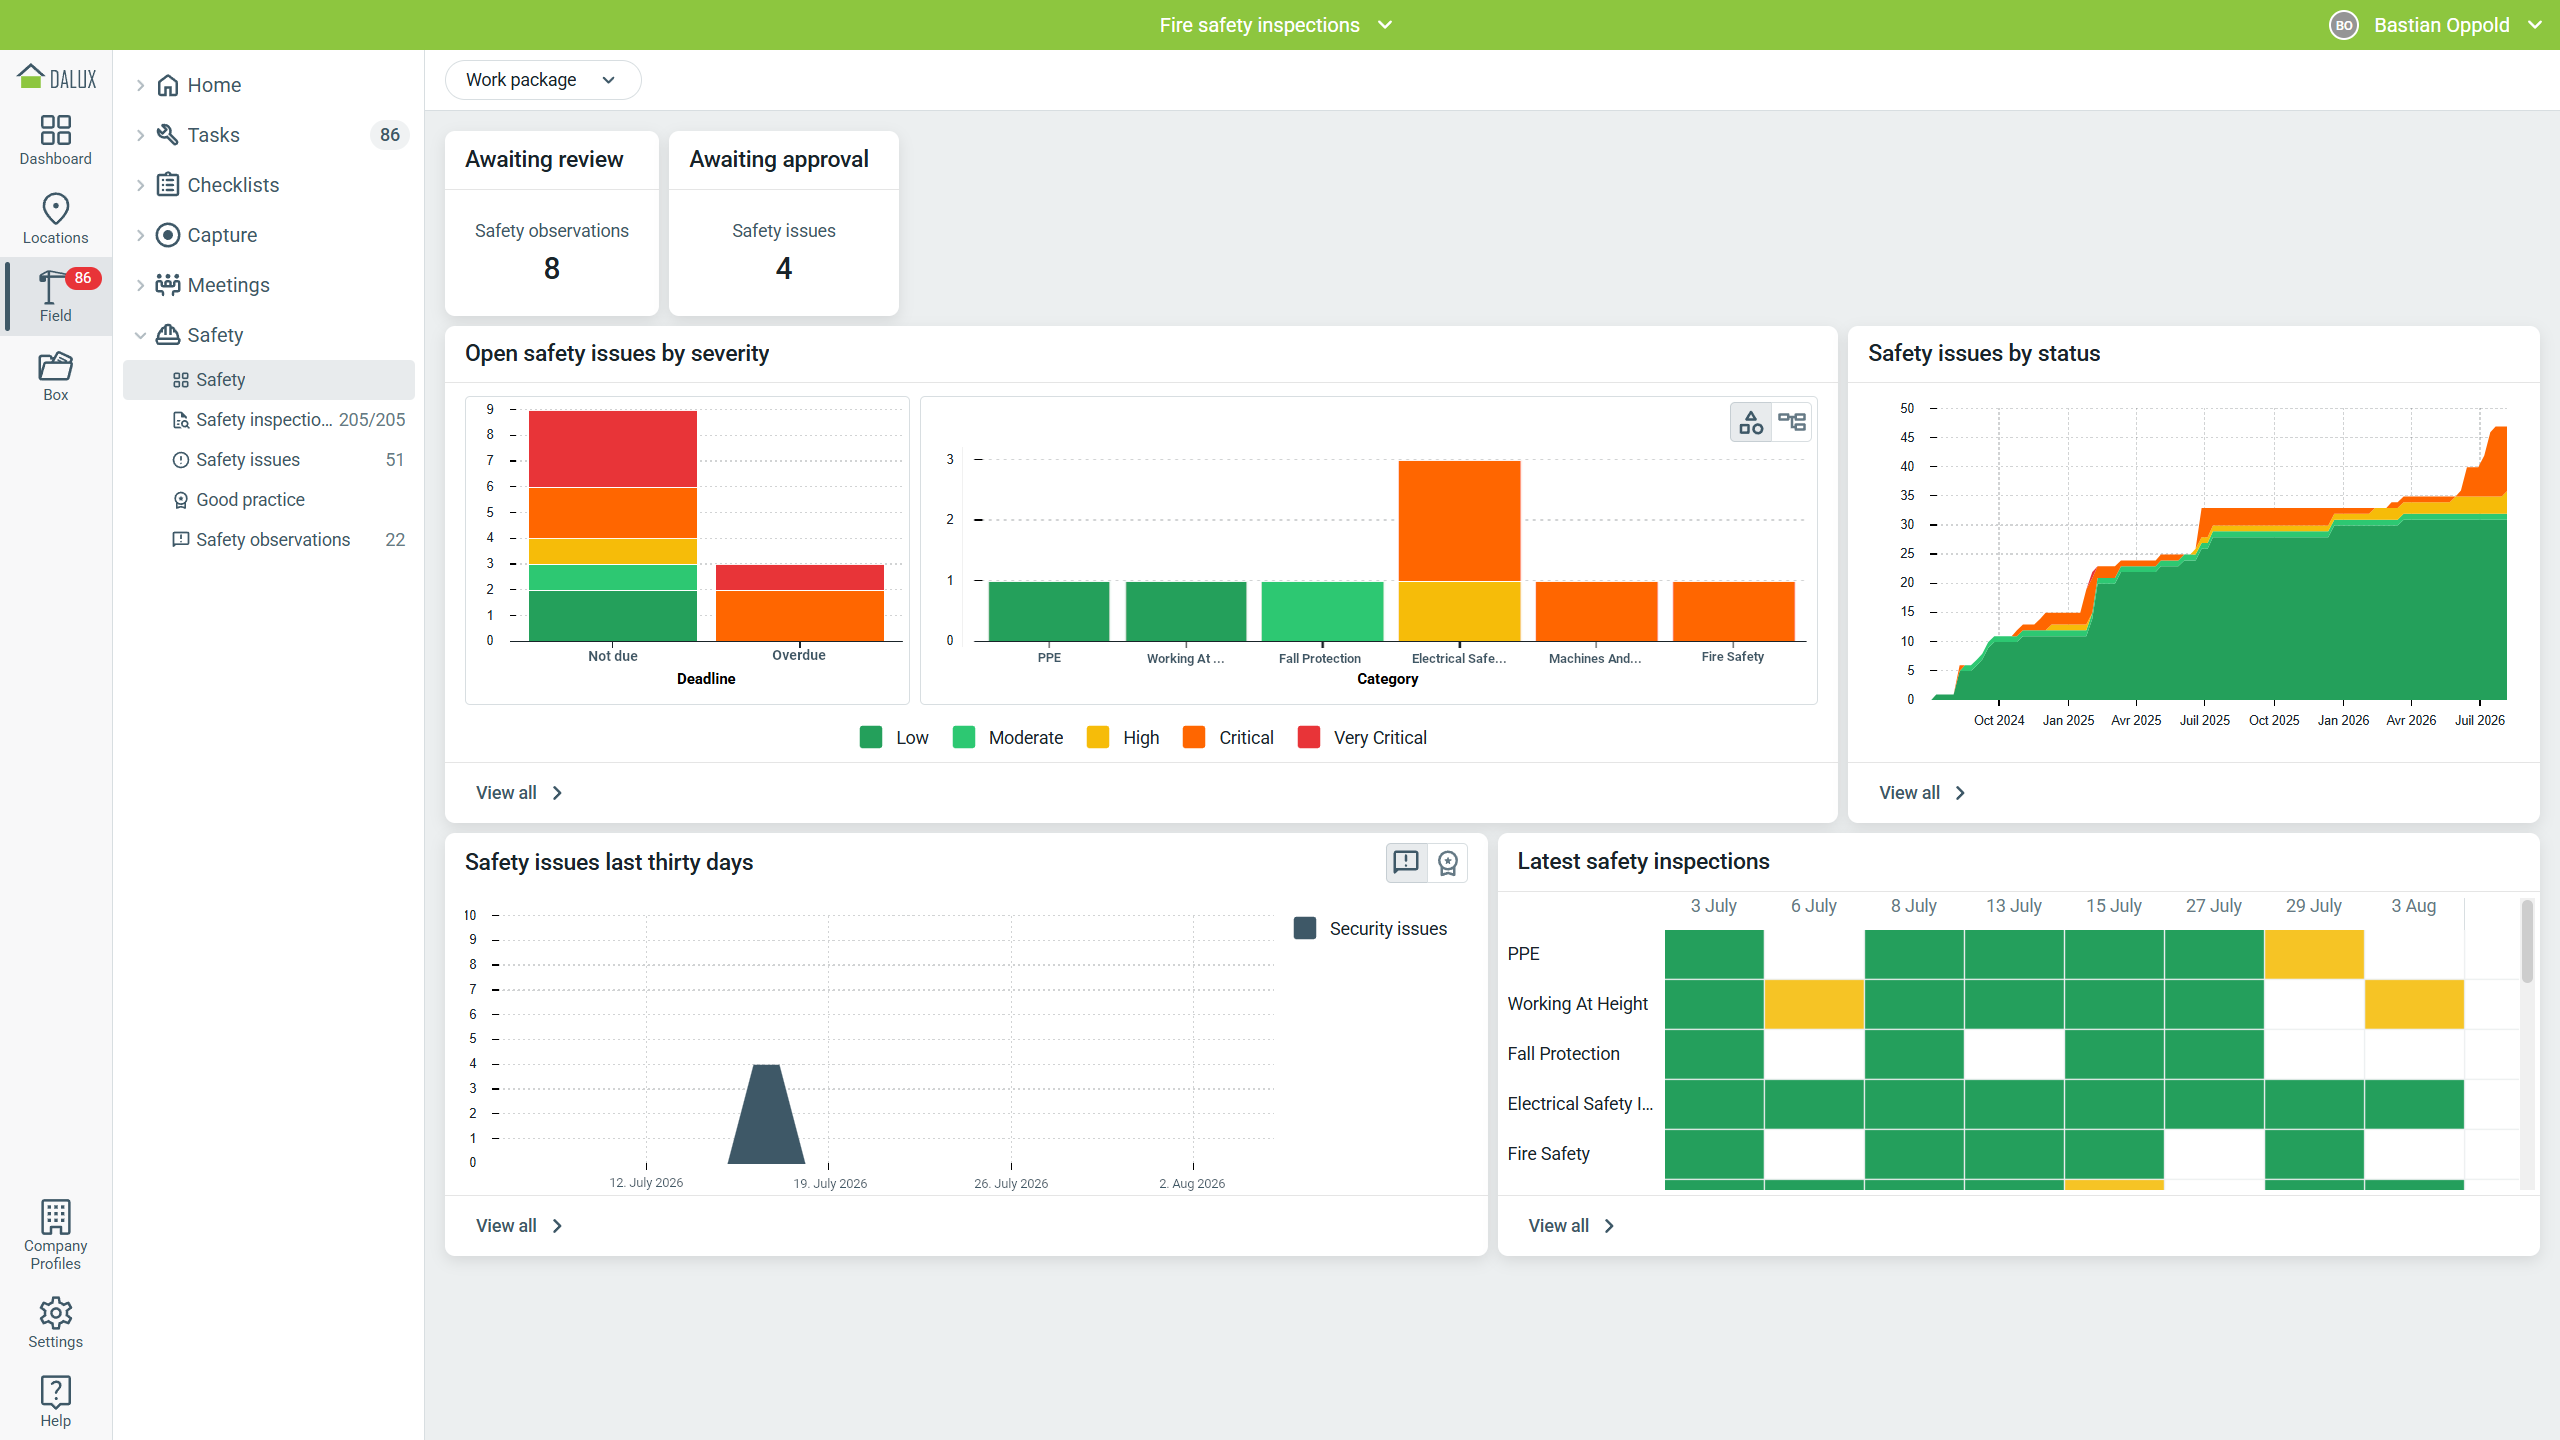Expand the Tasks tree section
Image resolution: width=2560 pixels, height=1440 pixels.
140,135
